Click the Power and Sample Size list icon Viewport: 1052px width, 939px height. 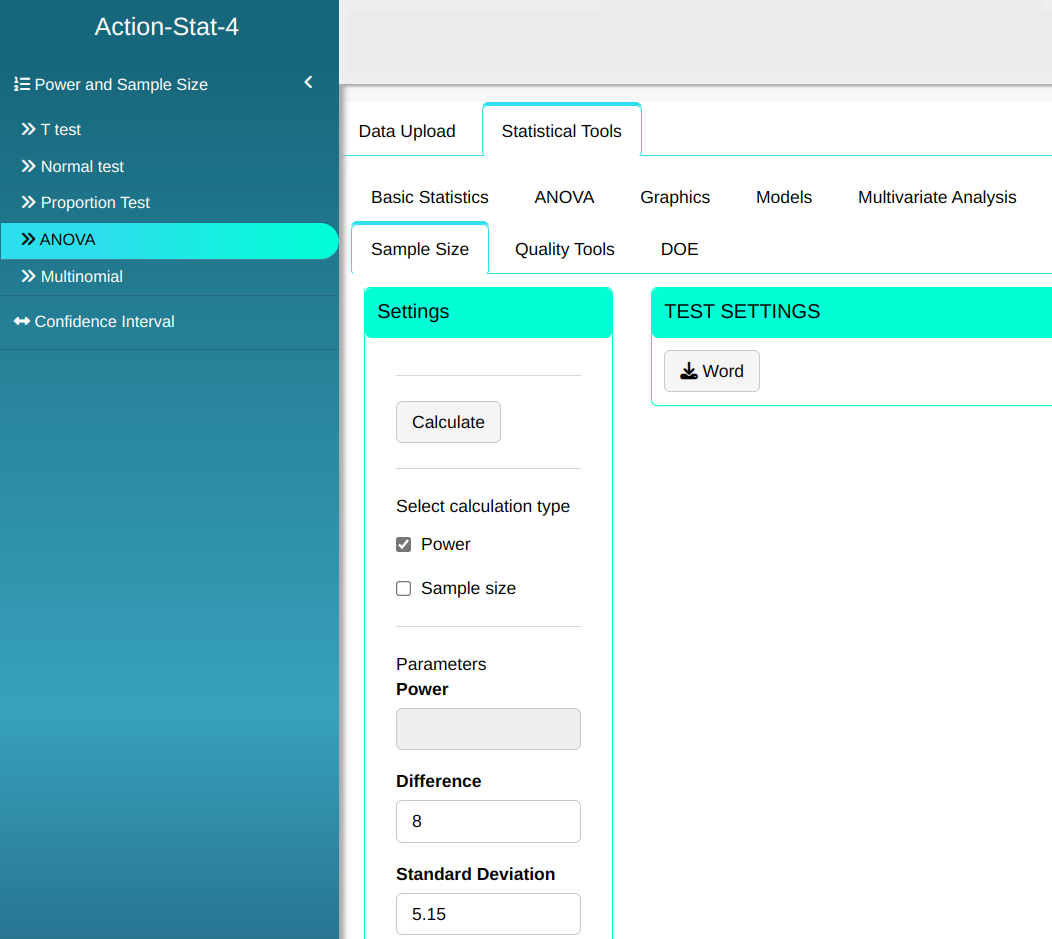pos(22,85)
